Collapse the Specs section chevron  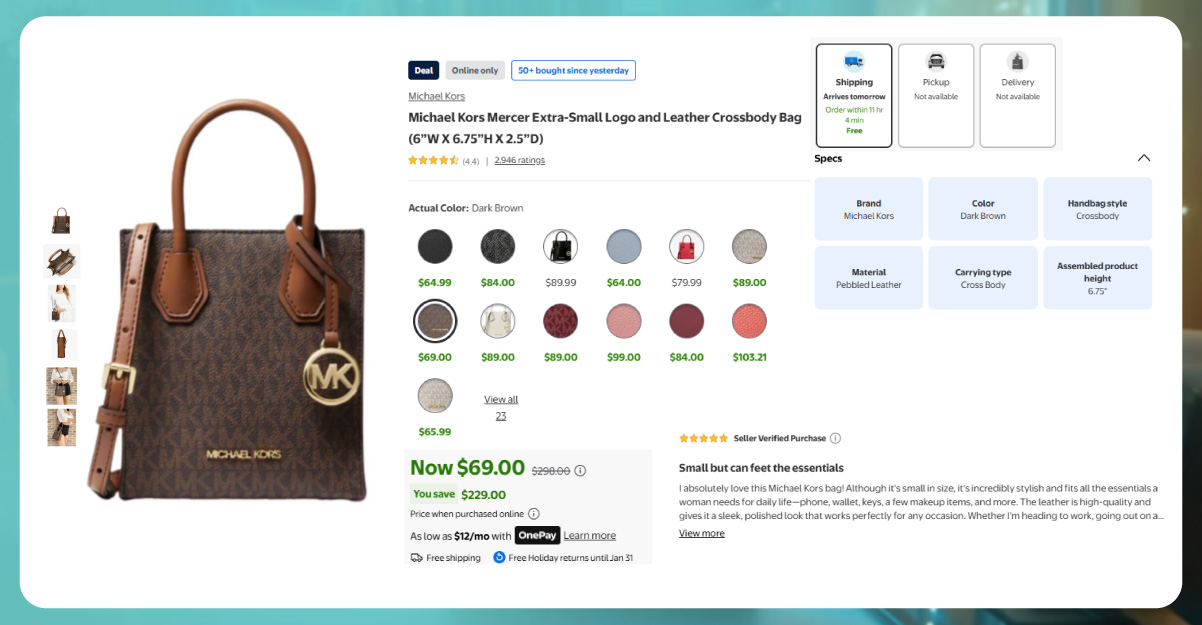(x=1144, y=158)
